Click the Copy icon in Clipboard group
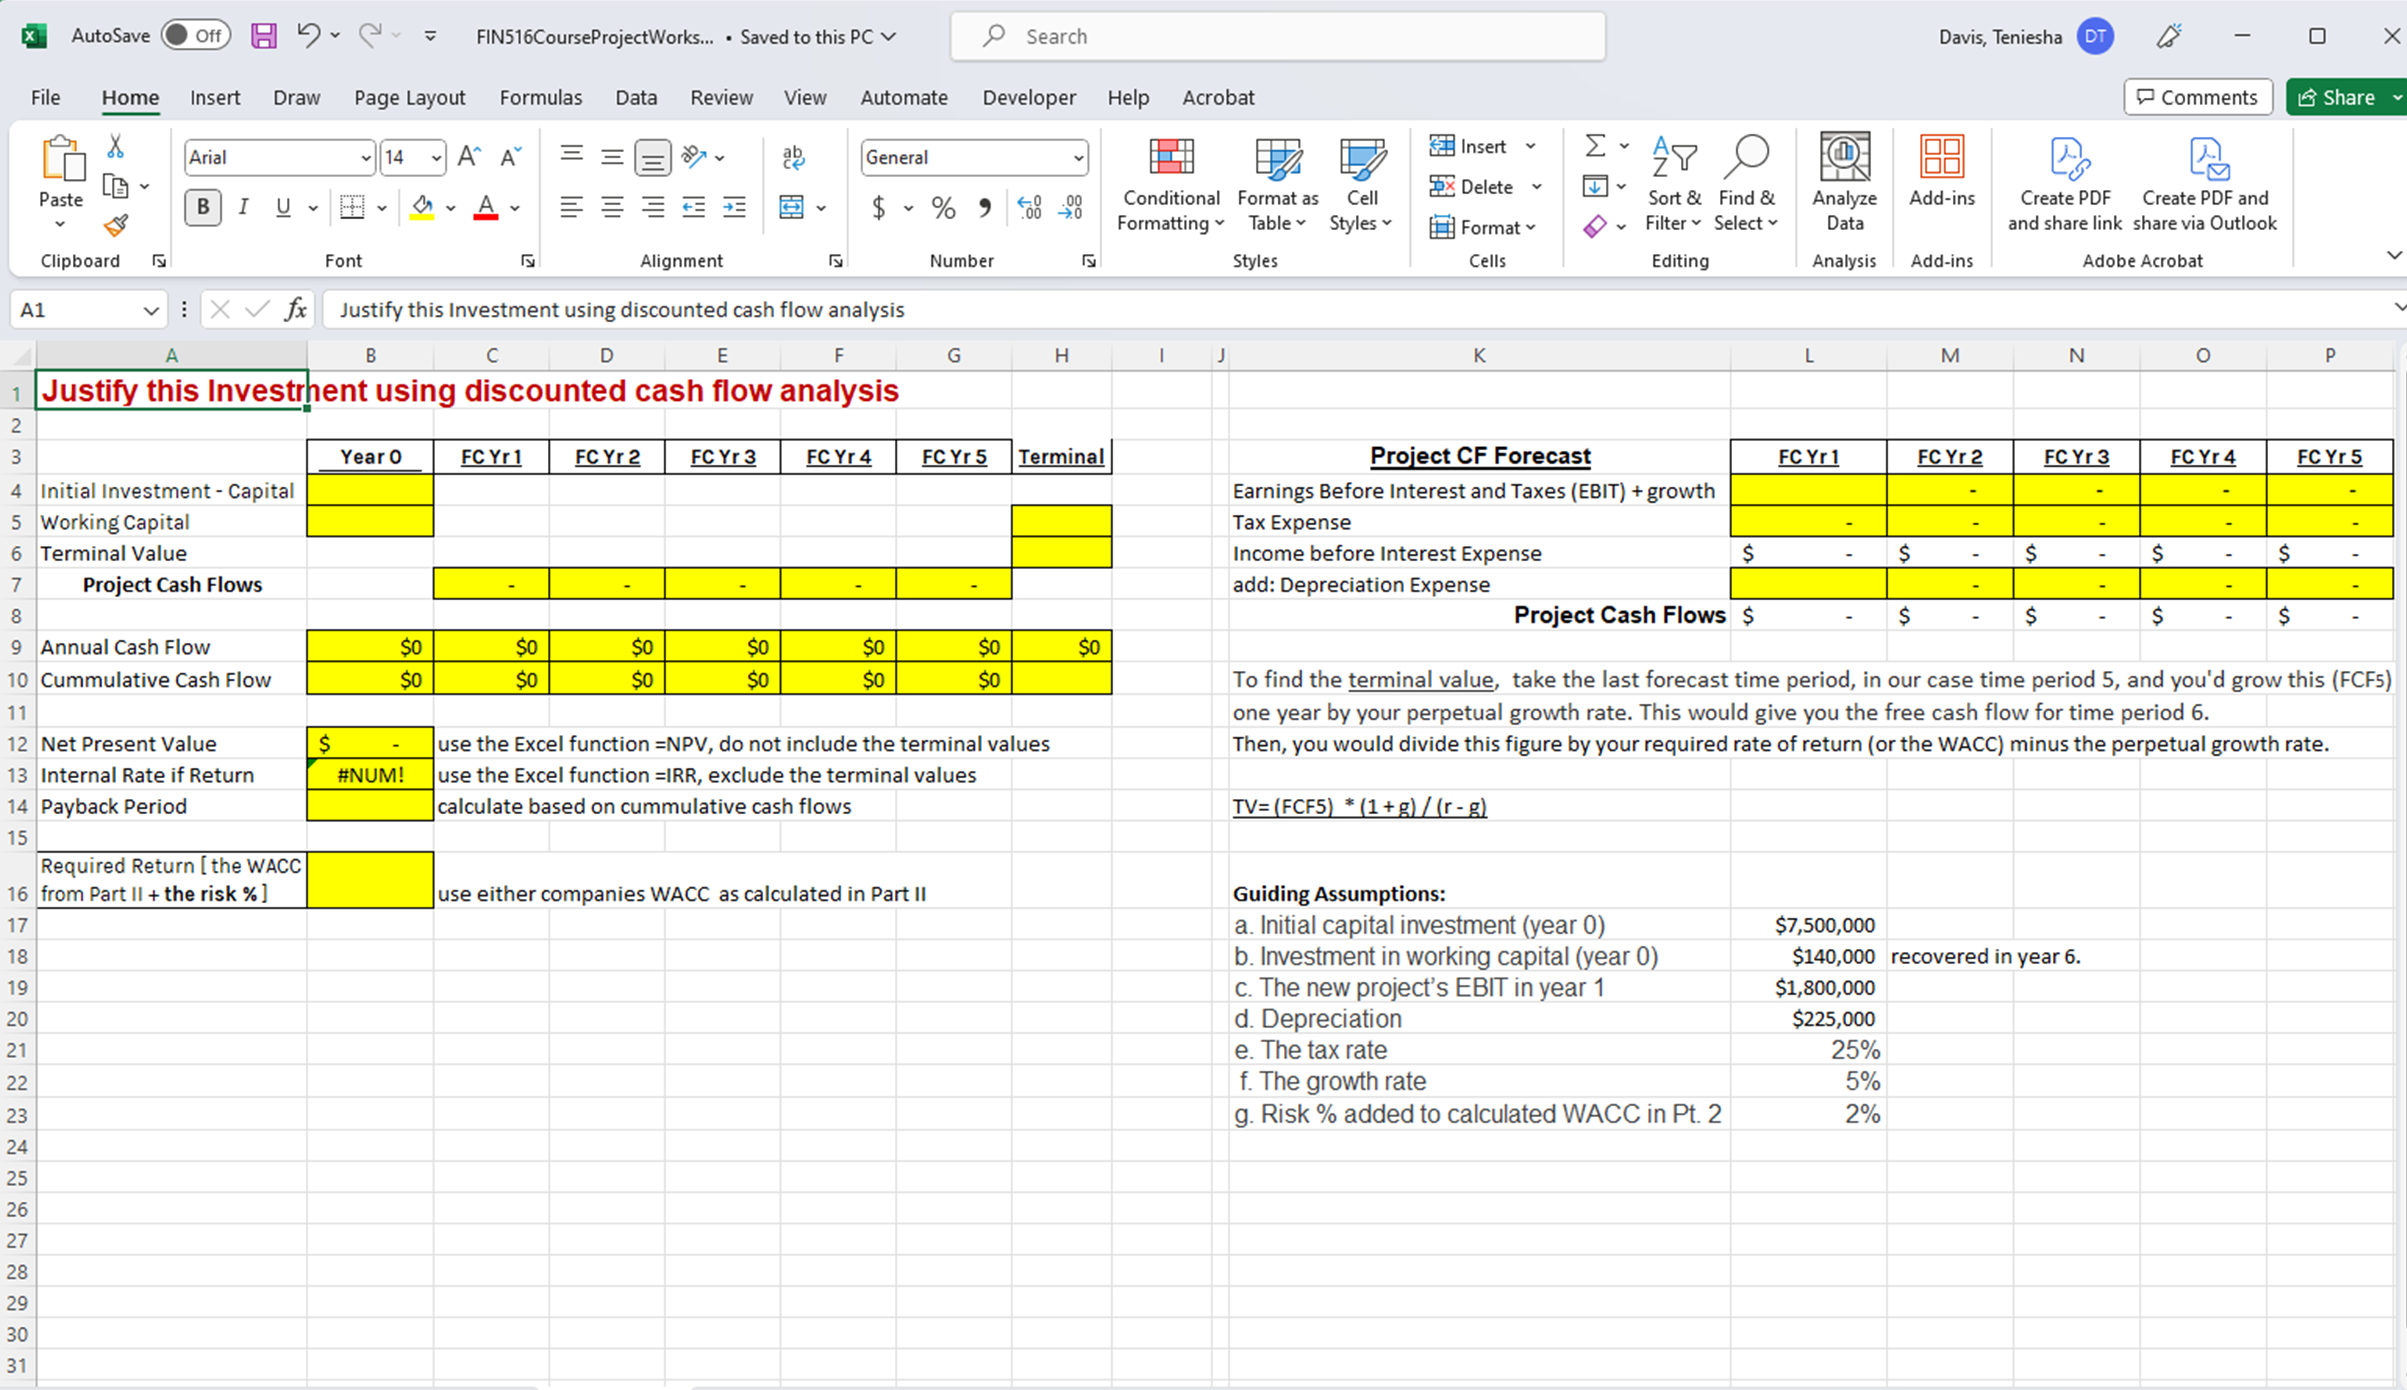 click(x=116, y=186)
